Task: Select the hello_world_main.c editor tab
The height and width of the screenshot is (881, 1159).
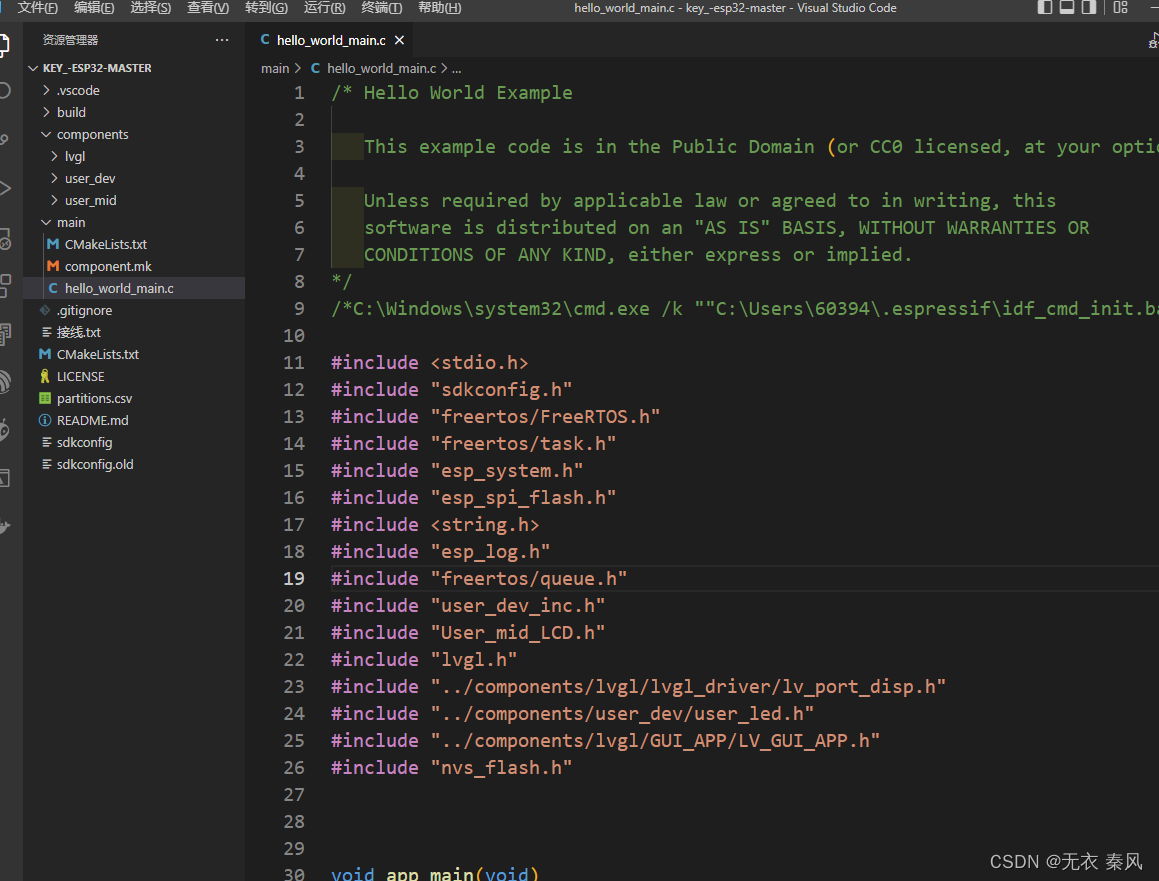Action: point(331,40)
